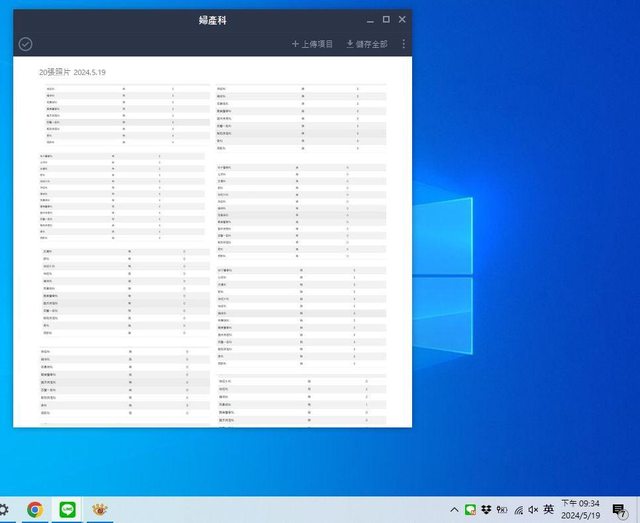This screenshot has height=523, width=640.
Task: Click the 儲存全部 save all button
Action: [369, 44]
